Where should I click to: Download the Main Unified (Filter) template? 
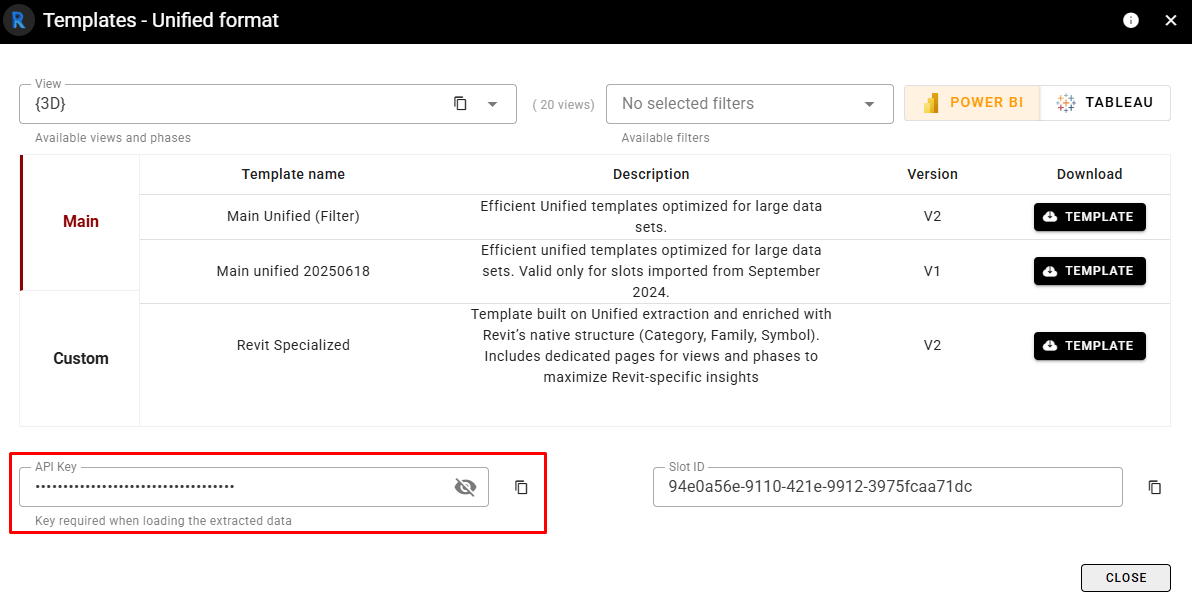[1089, 217]
